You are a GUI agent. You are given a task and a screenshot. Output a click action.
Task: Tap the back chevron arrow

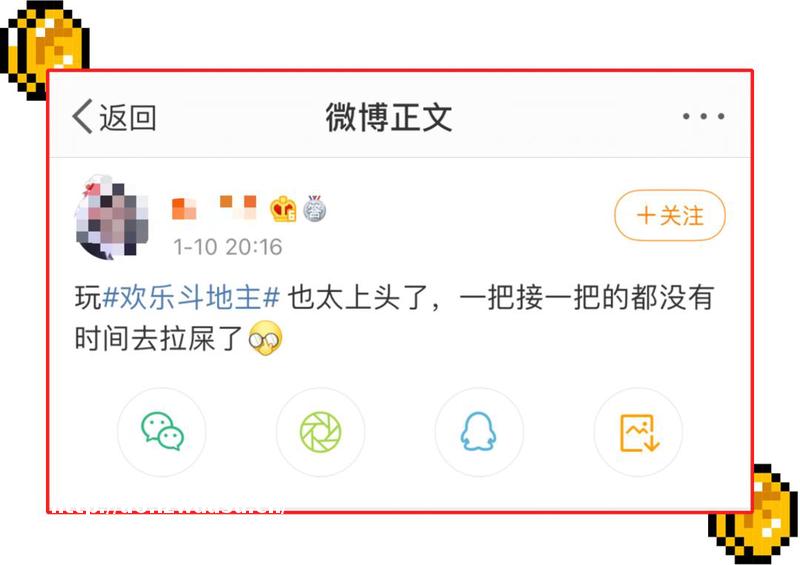(x=83, y=116)
